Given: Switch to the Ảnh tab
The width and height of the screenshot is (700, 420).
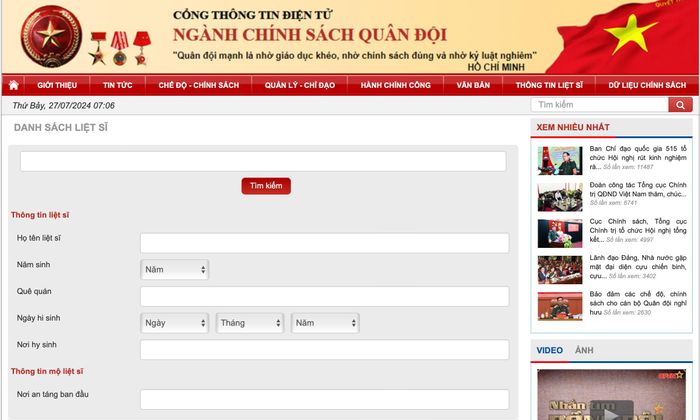Looking at the screenshot, I should click(584, 350).
